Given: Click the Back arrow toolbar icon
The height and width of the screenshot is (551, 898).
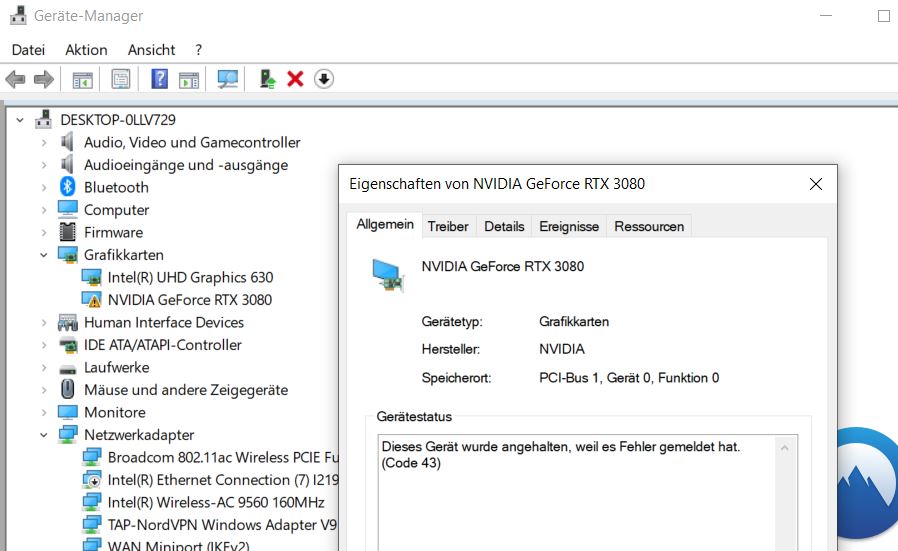Looking at the screenshot, I should (15, 79).
